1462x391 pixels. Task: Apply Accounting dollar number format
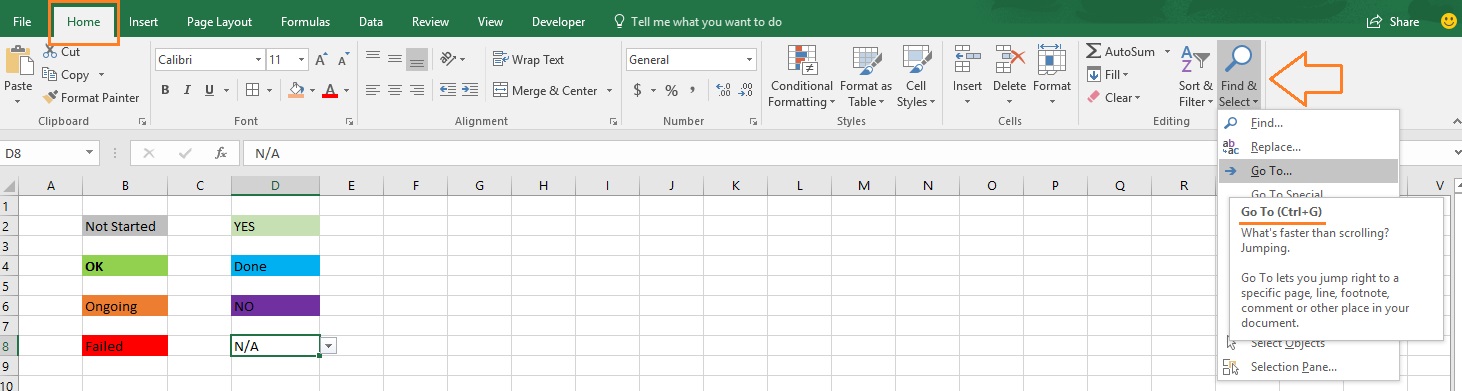pos(637,91)
